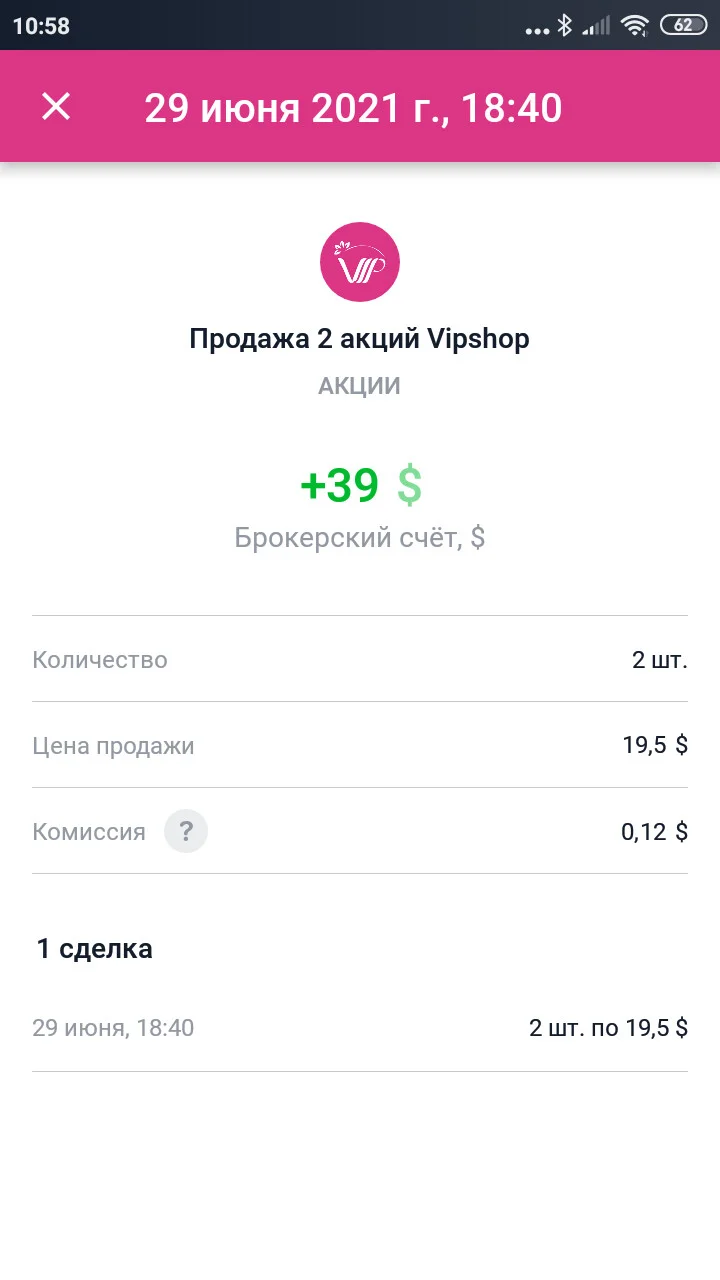This screenshot has height=1280, width=720.
Task: Tap the three dots status bar icon
Action: 538,31
